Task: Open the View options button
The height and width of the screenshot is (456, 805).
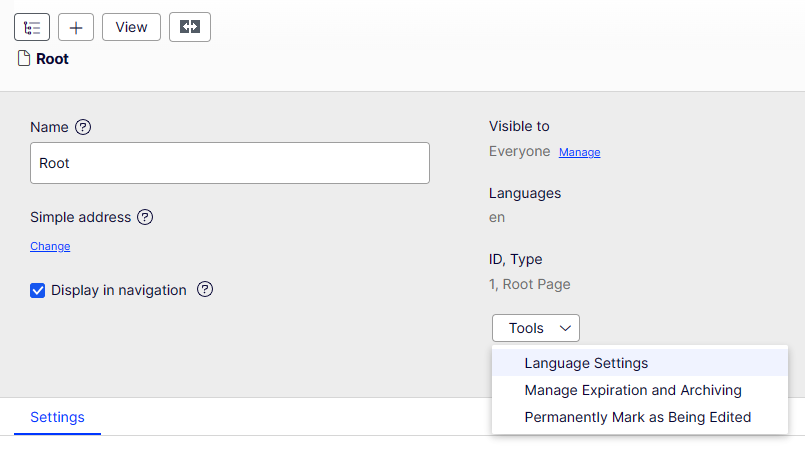Action: (x=131, y=27)
